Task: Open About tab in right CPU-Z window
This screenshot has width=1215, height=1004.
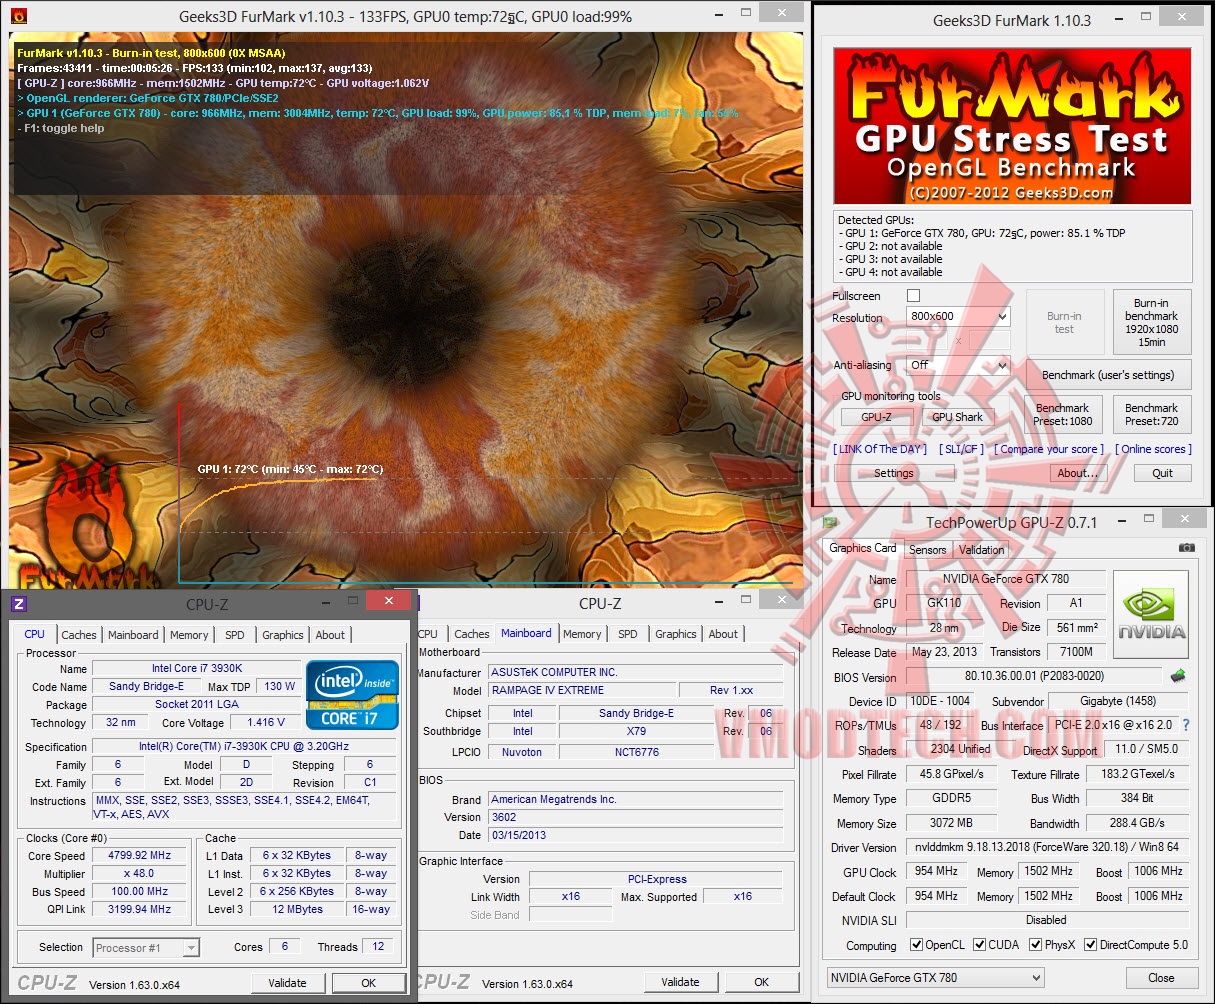Action: tap(723, 634)
